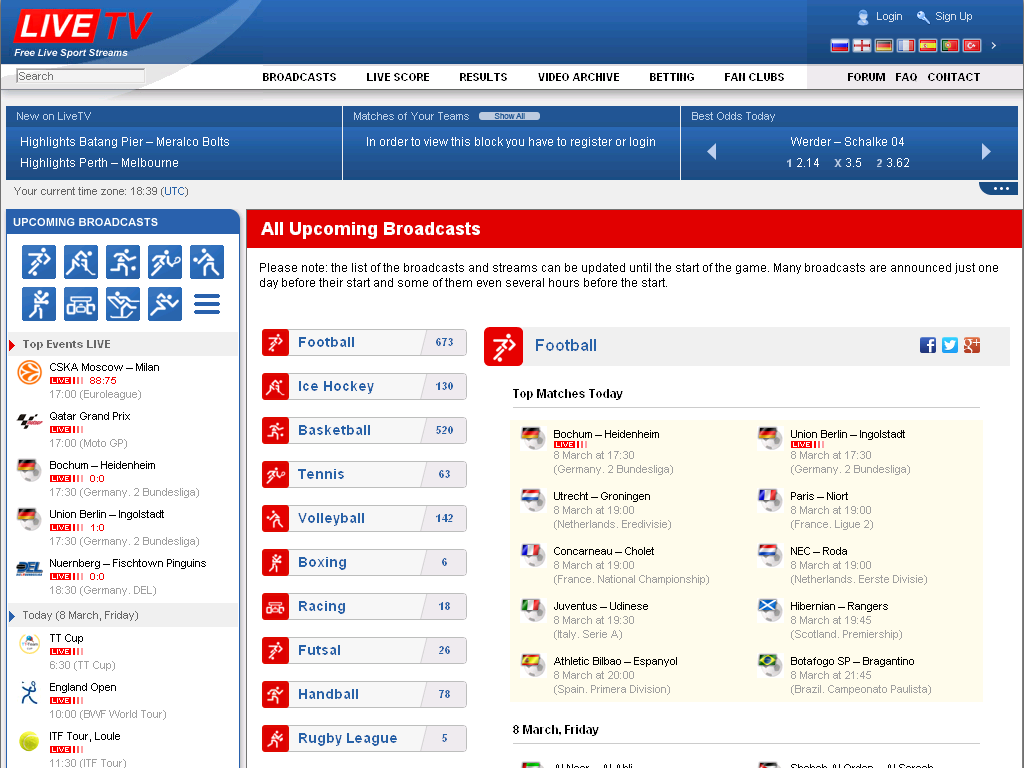The image size is (1024, 768).
Task: Expand the three-dots panel button
Action: tap(999, 189)
